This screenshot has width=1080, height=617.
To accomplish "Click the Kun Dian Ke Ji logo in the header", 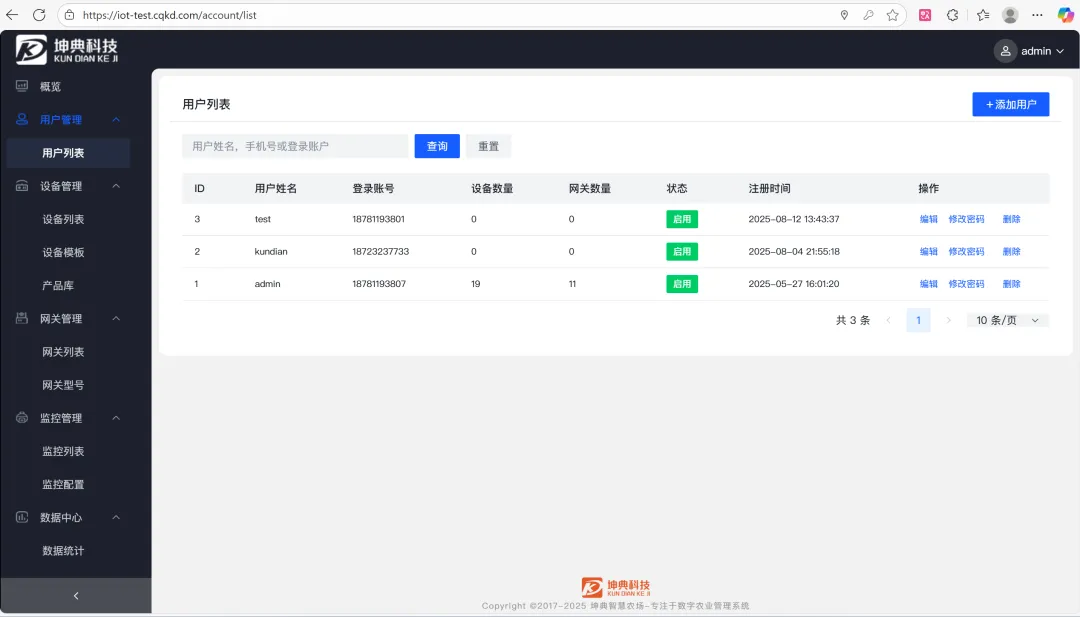I will point(67,50).
